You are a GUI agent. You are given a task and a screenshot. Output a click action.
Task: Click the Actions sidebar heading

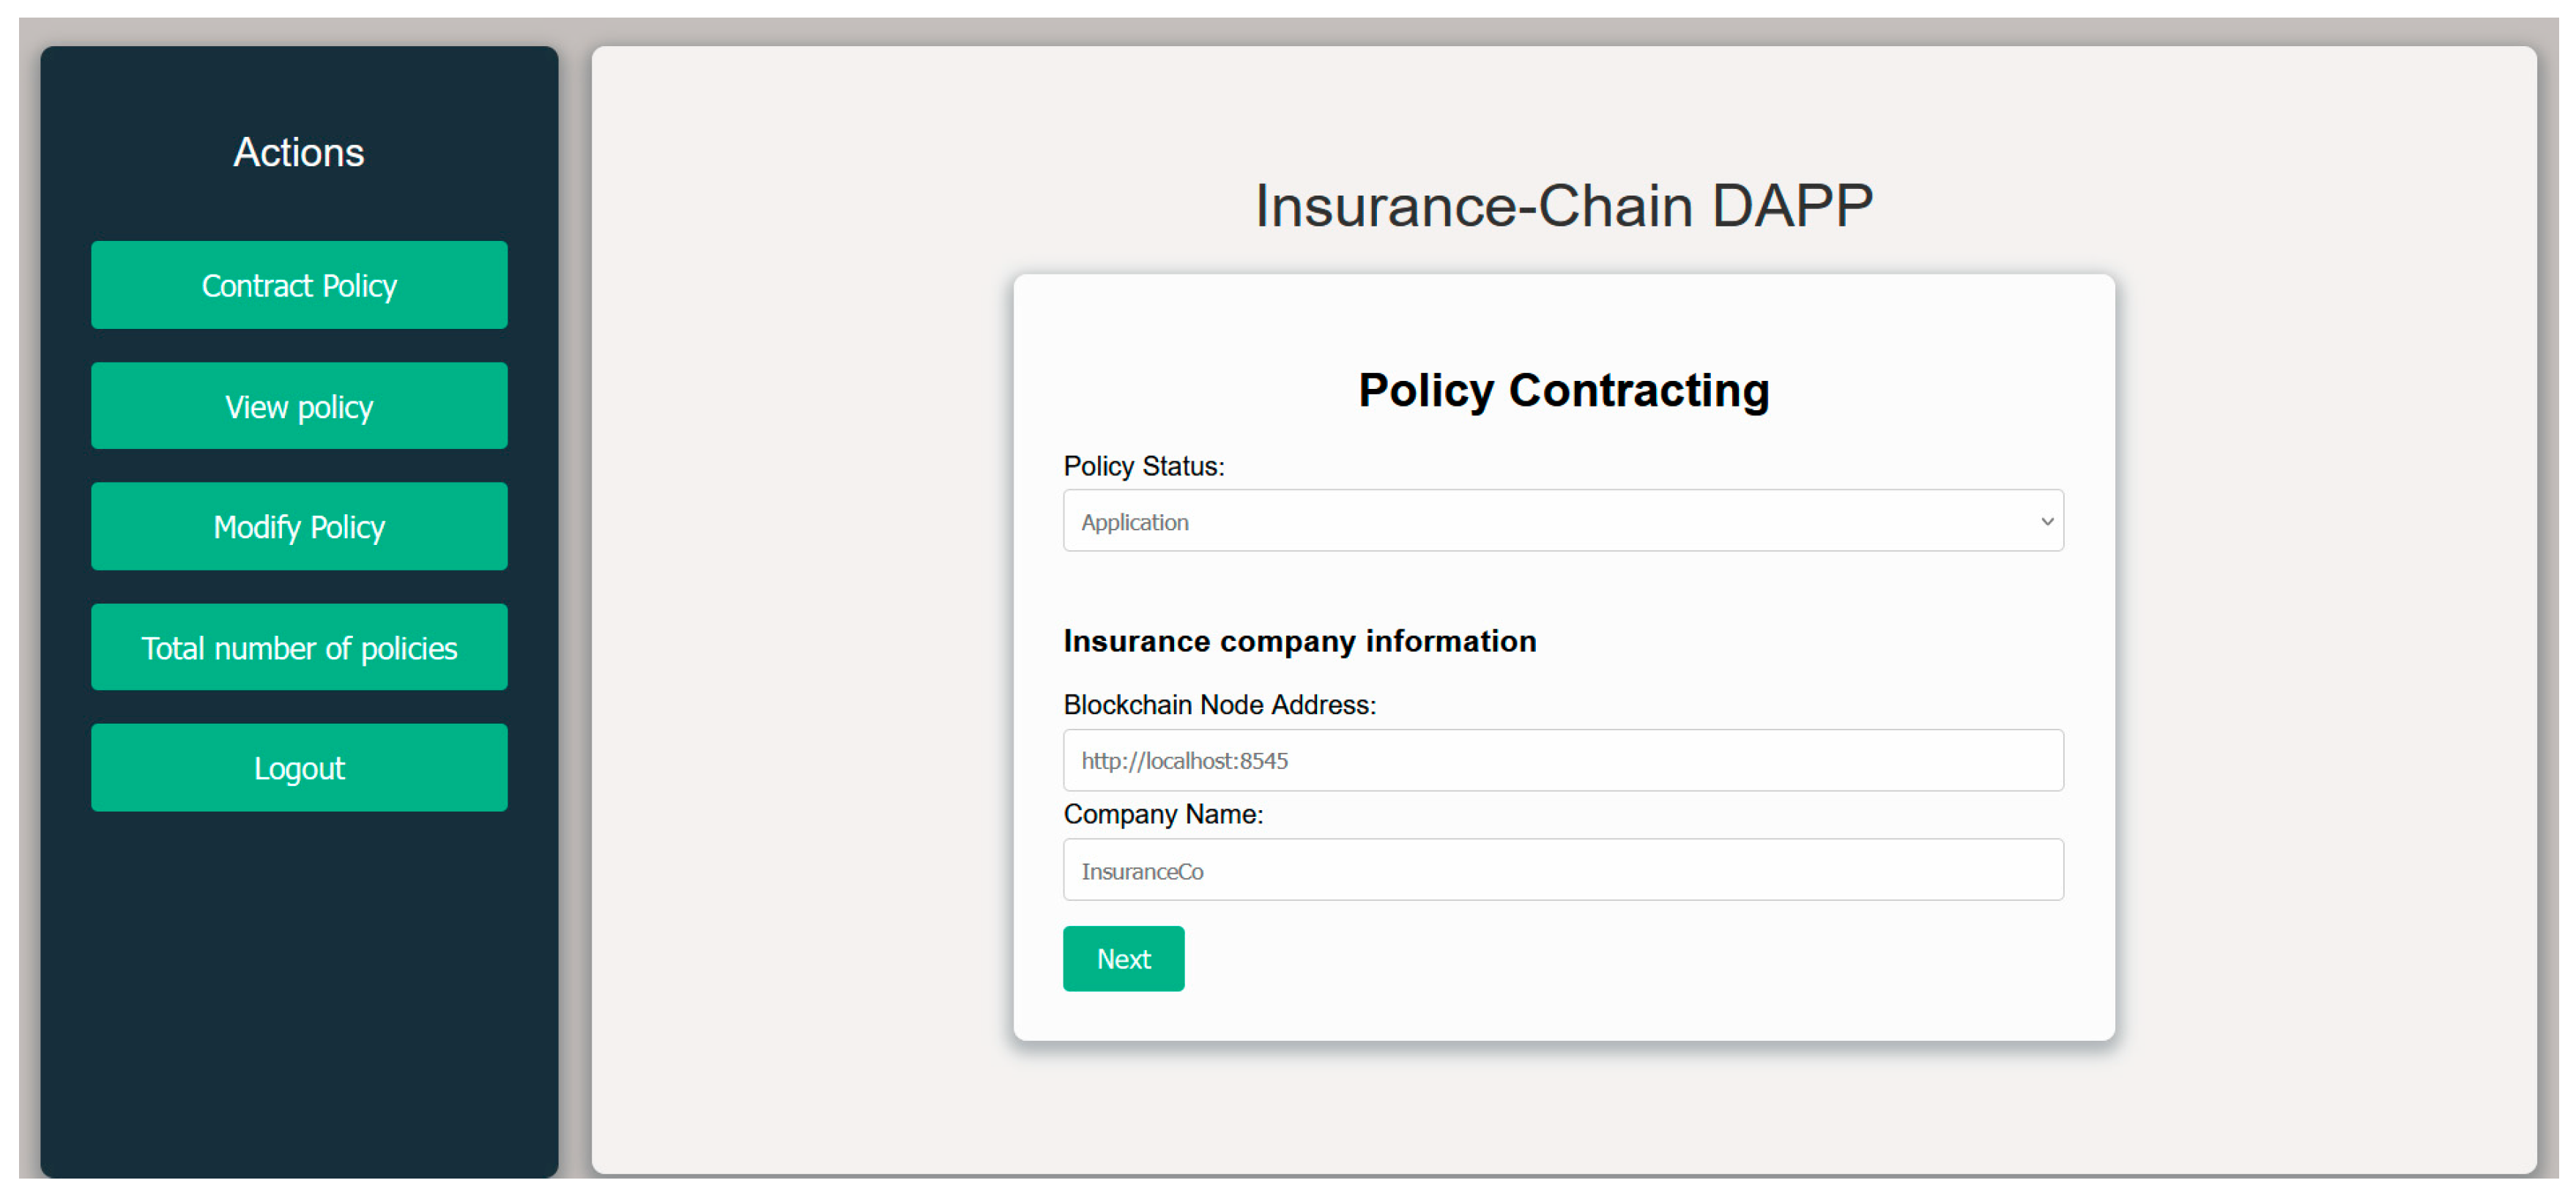point(299,153)
